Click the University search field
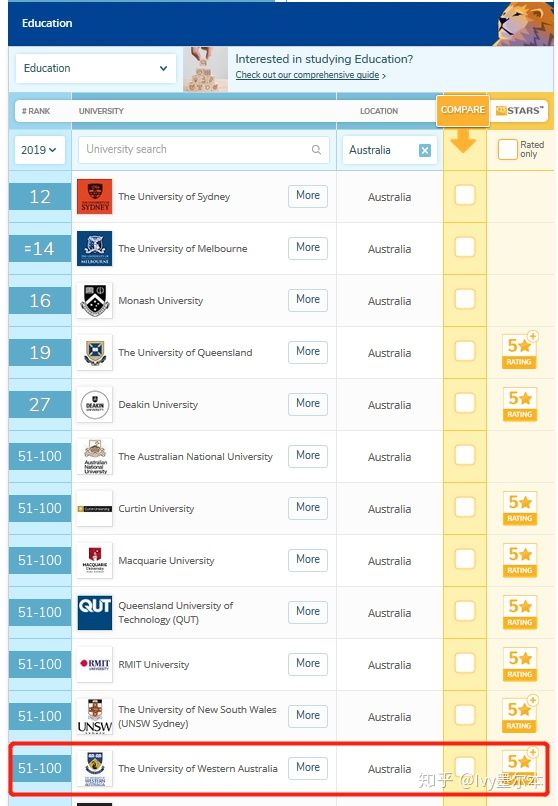This screenshot has width=558, height=806. coord(203,150)
